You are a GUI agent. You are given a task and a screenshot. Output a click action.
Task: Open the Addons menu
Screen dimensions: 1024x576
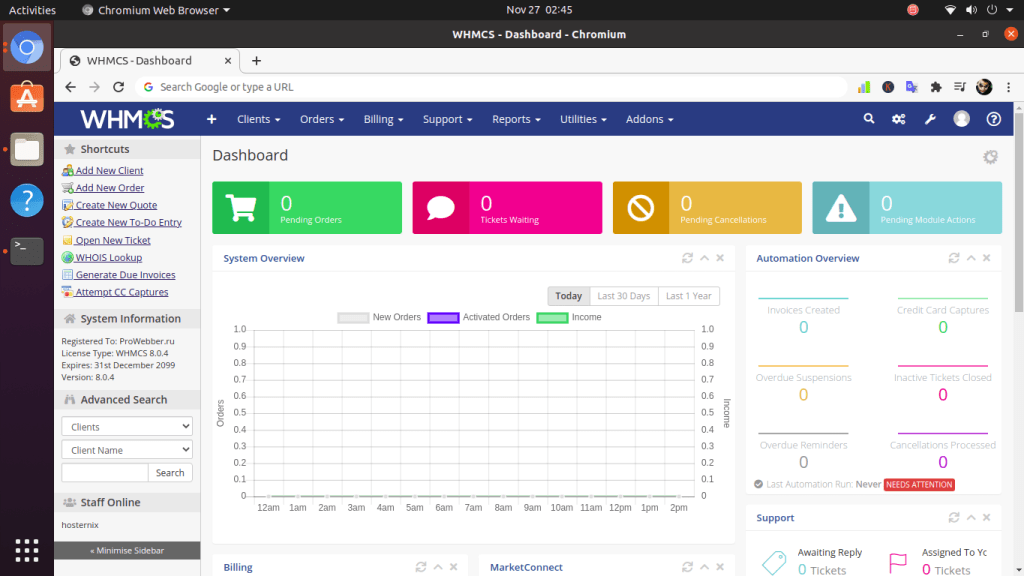point(649,119)
